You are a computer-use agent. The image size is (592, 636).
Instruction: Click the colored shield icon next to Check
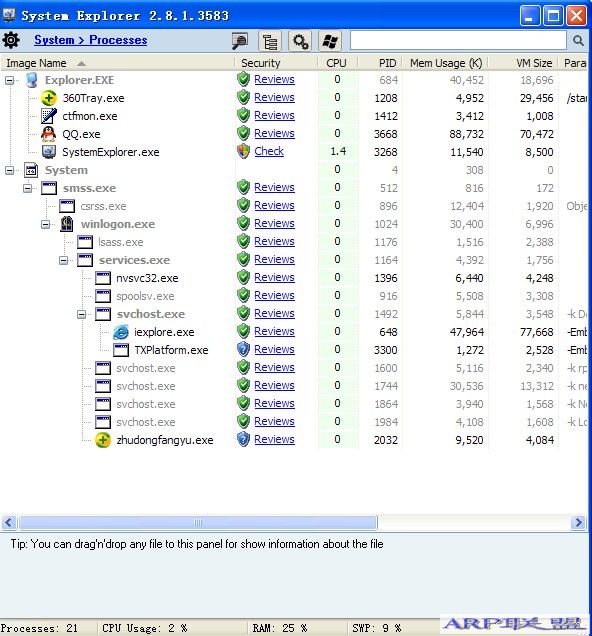point(243,151)
